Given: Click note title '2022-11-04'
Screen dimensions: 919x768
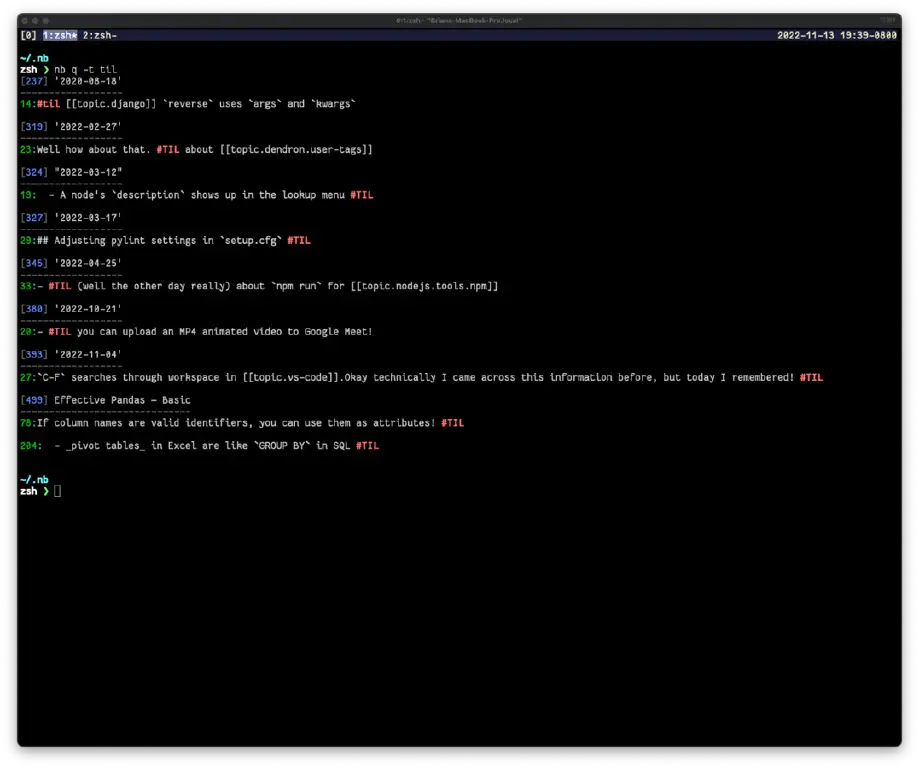Looking at the screenshot, I should [x=88, y=355].
